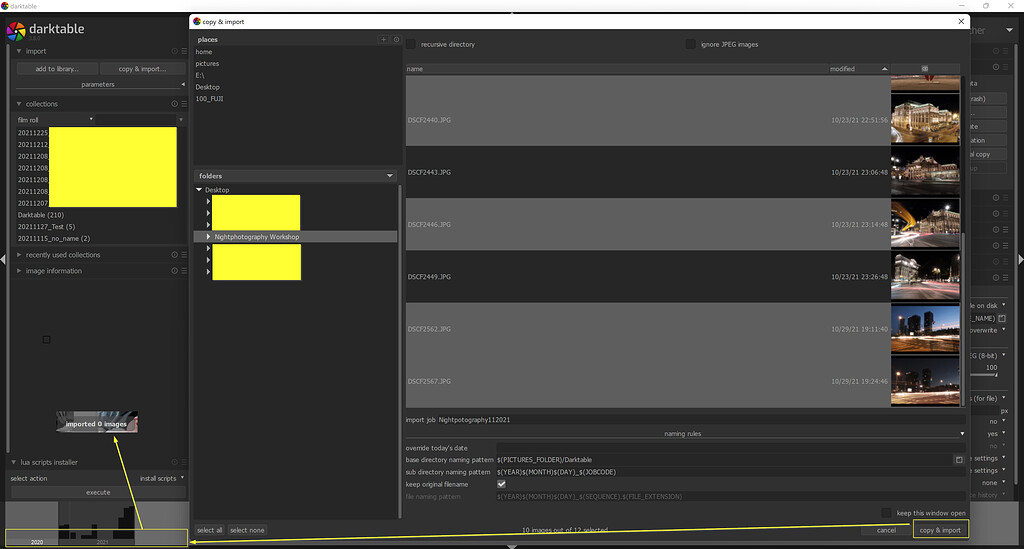Screen dimensions: 1024x549
Task: Select file row DSCF2443.JPG
Action: (648, 172)
